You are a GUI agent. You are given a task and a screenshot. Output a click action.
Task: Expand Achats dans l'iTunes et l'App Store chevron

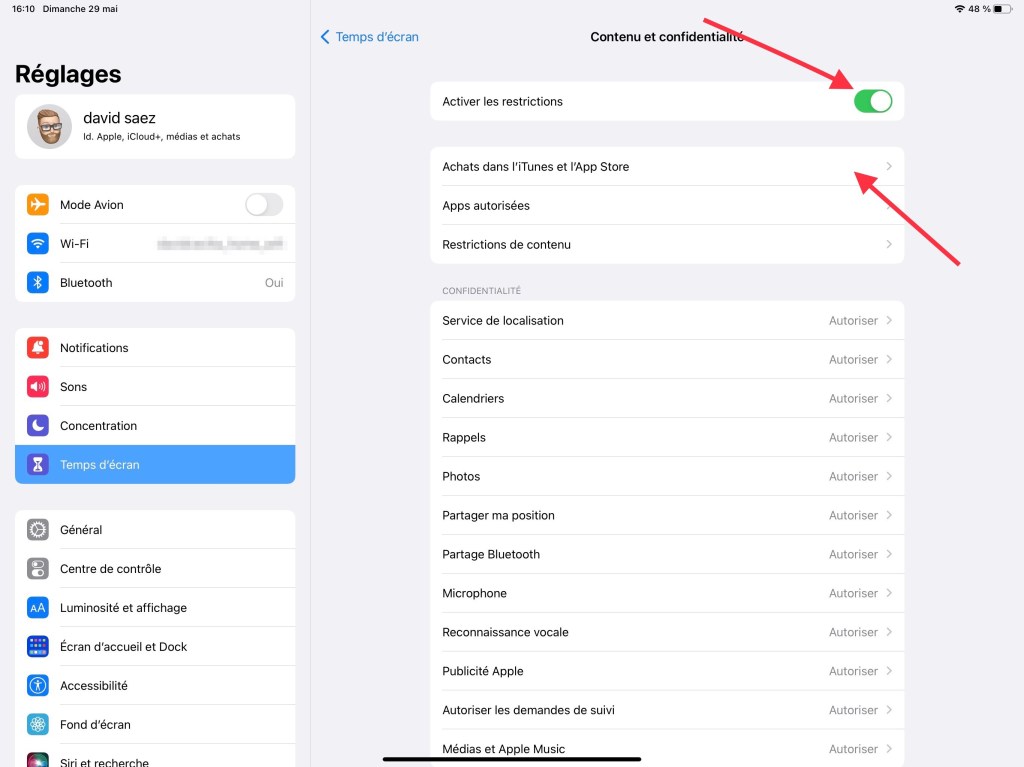click(889, 167)
